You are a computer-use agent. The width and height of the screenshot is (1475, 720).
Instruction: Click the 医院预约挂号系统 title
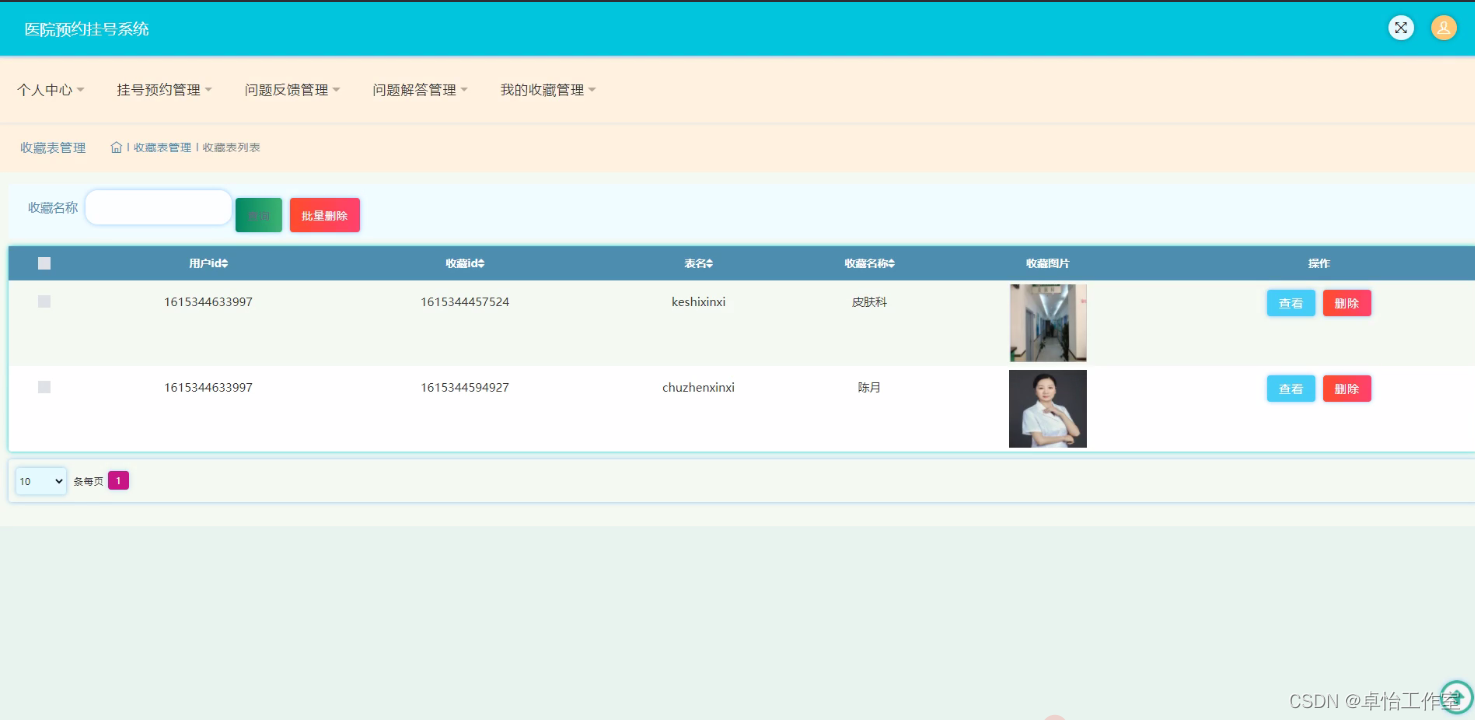click(x=87, y=29)
